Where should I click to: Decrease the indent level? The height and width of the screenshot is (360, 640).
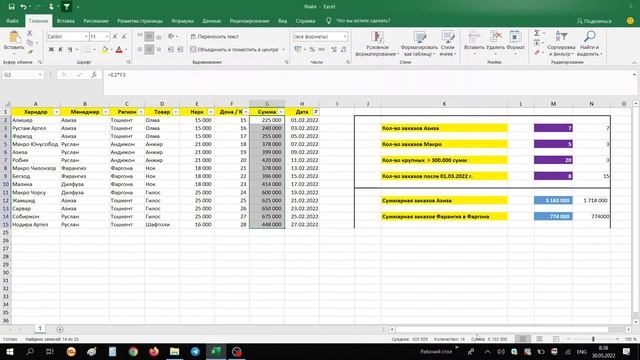click(171, 49)
